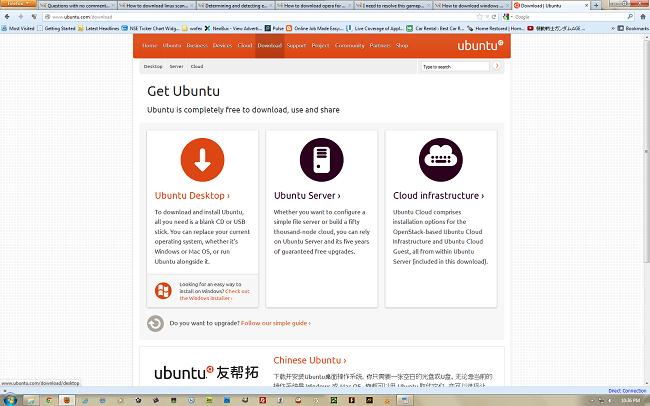Switch to the How to download linux scan tab
Screen dimensions: 650x406
coord(156,5)
